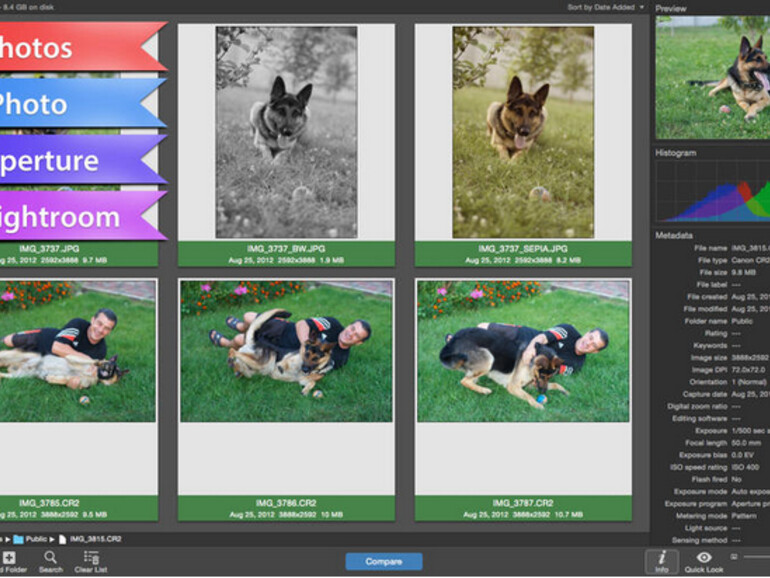Viewport: 770px width, 578px height.
Task: Click the Histogram graph
Action: tap(713, 192)
